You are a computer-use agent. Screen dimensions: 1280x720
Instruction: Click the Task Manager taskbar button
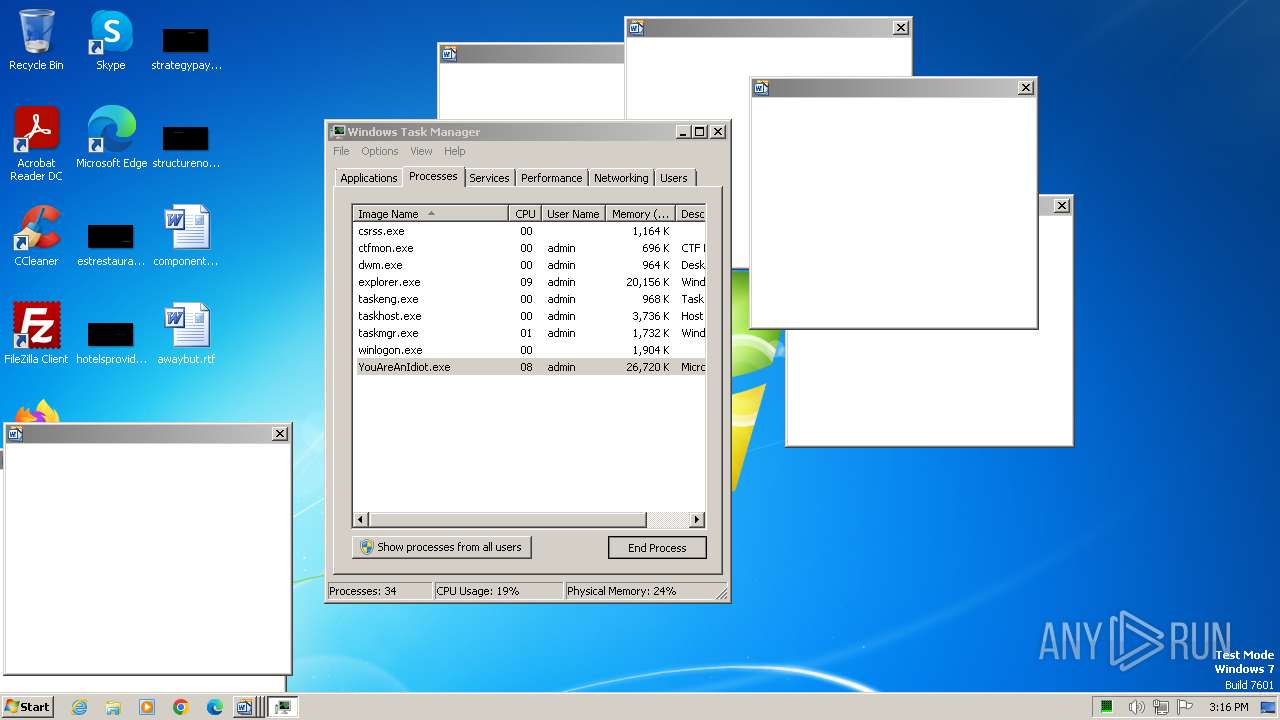click(x=283, y=707)
